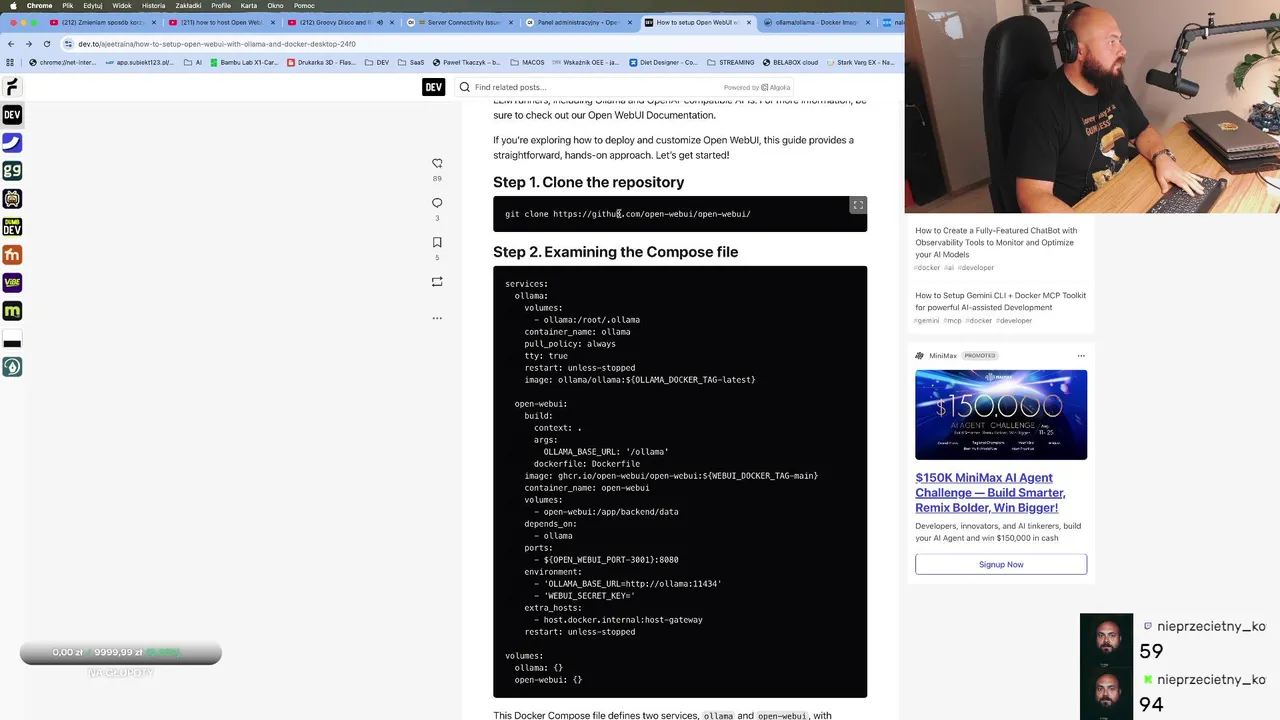
Task: Open '$150K MiniMax AI Agent Challenge' headline link
Action: point(990,493)
